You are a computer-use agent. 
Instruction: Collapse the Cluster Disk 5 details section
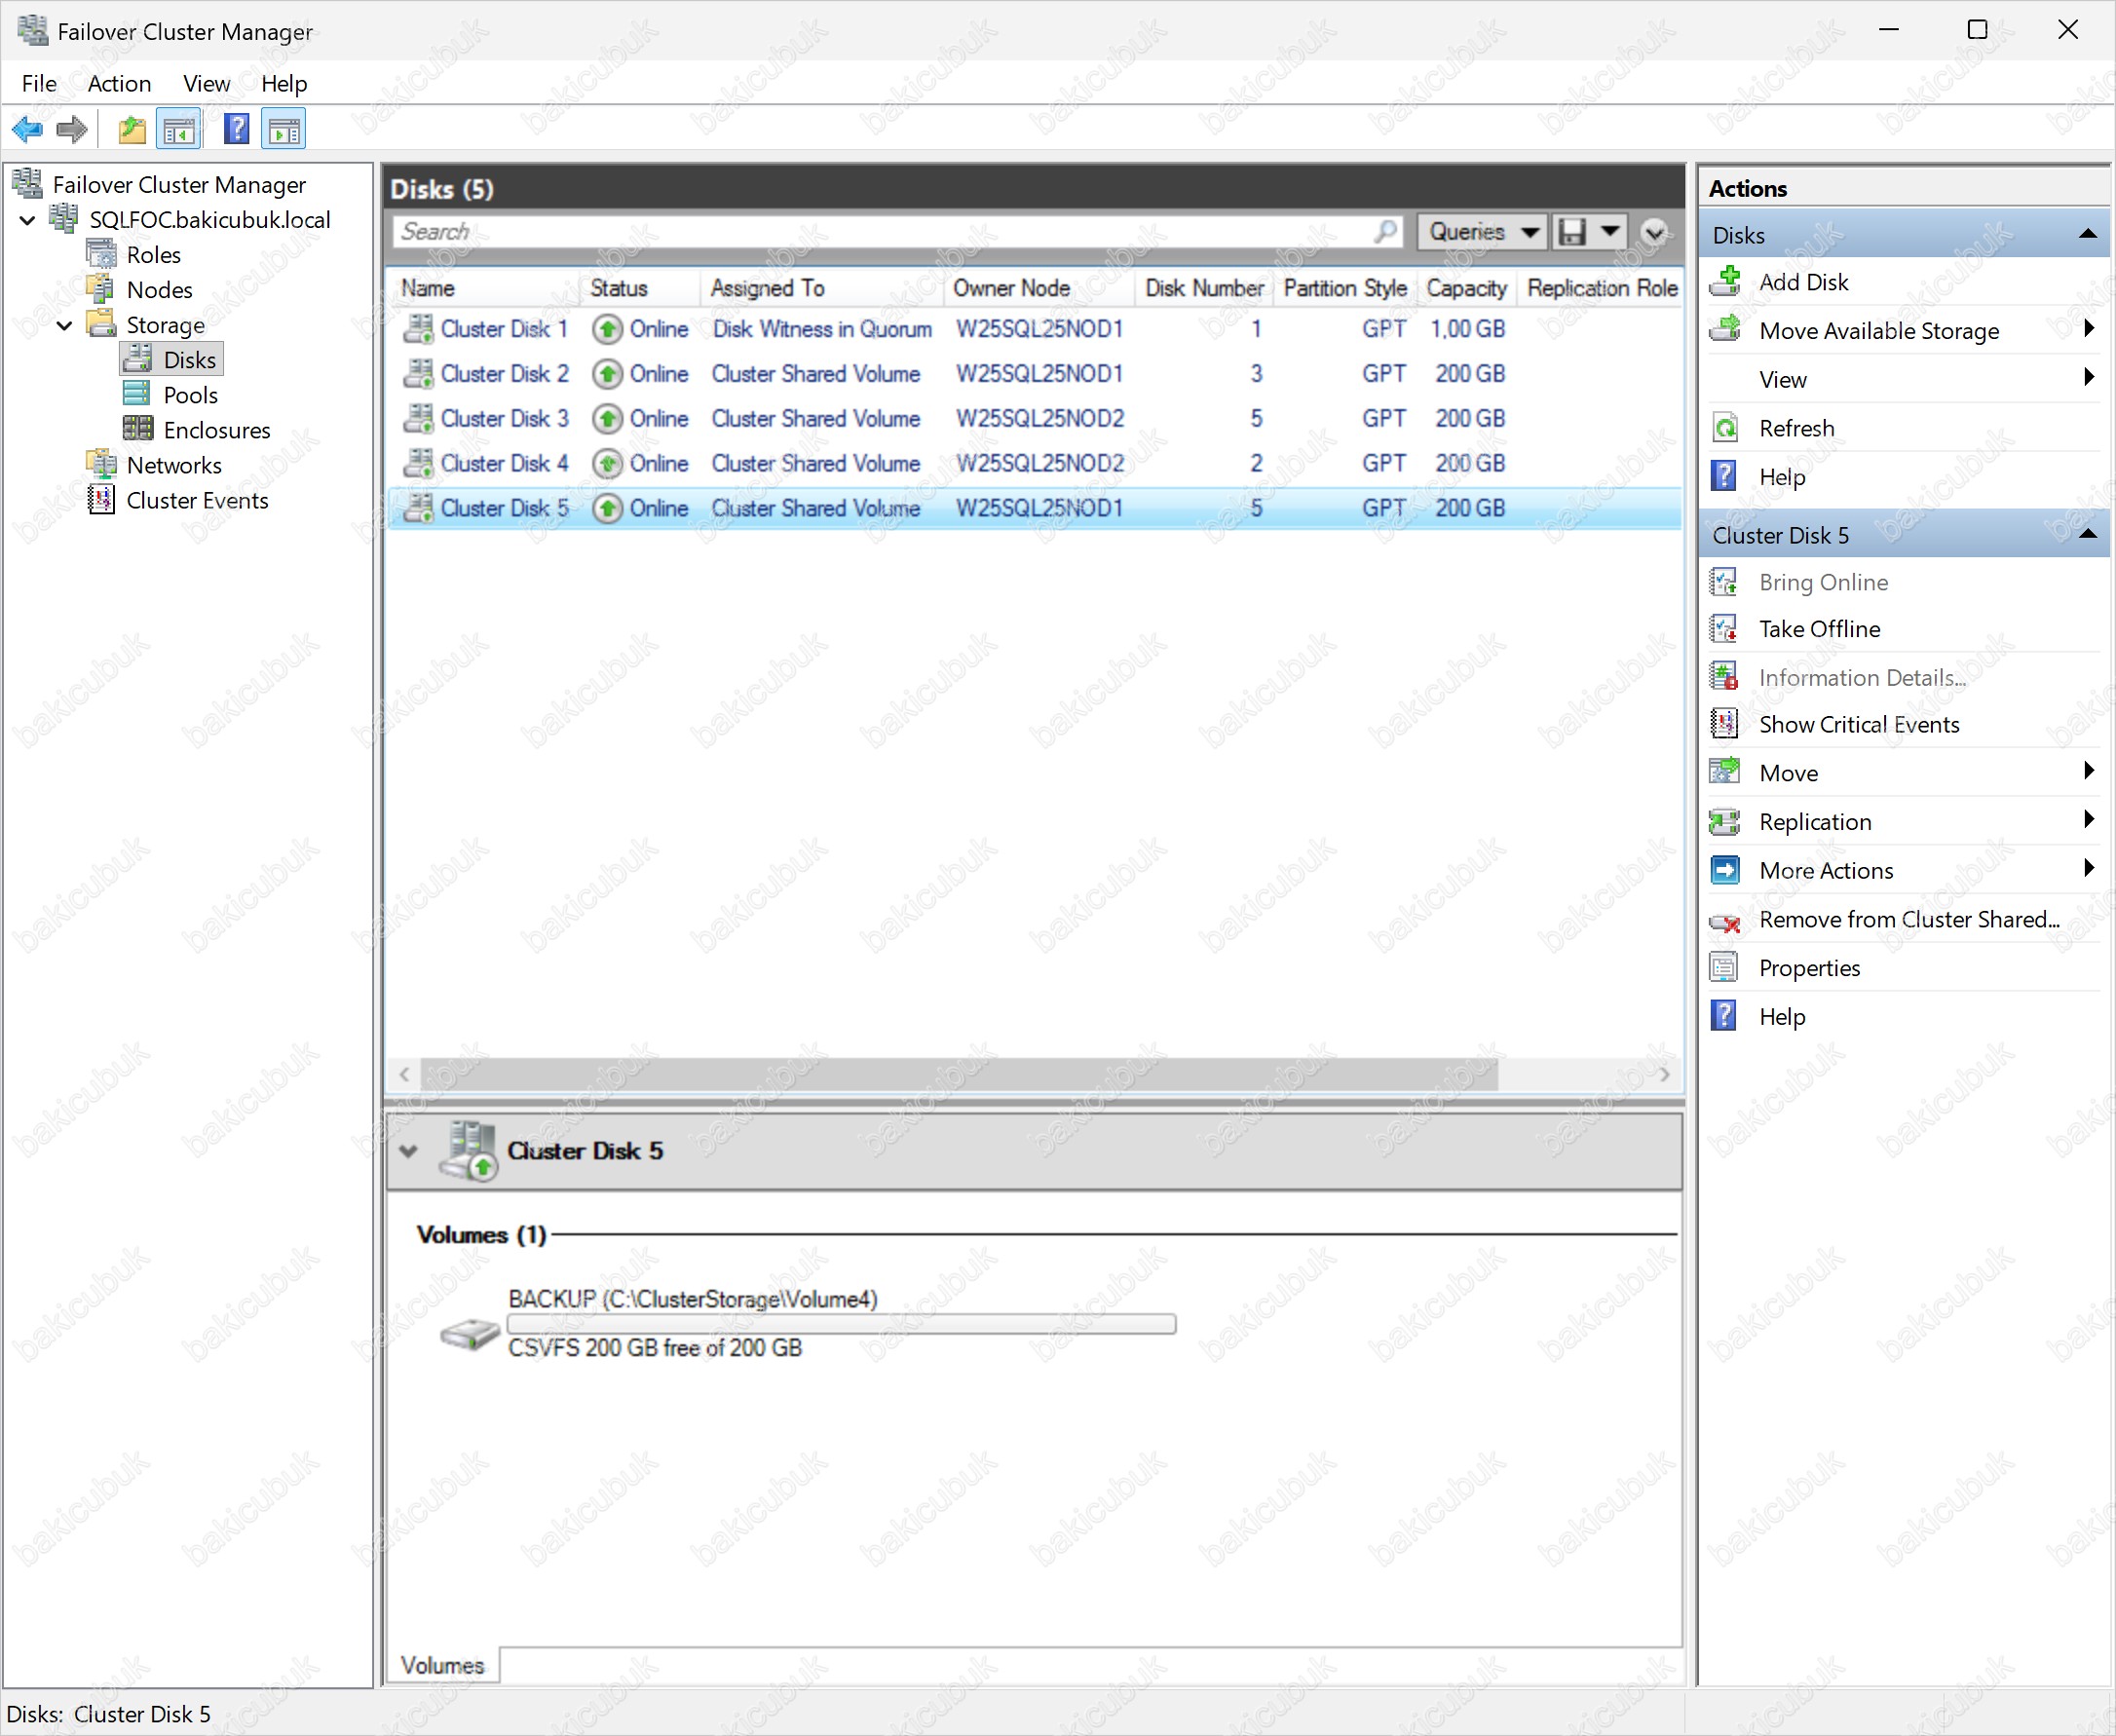click(408, 1151)
